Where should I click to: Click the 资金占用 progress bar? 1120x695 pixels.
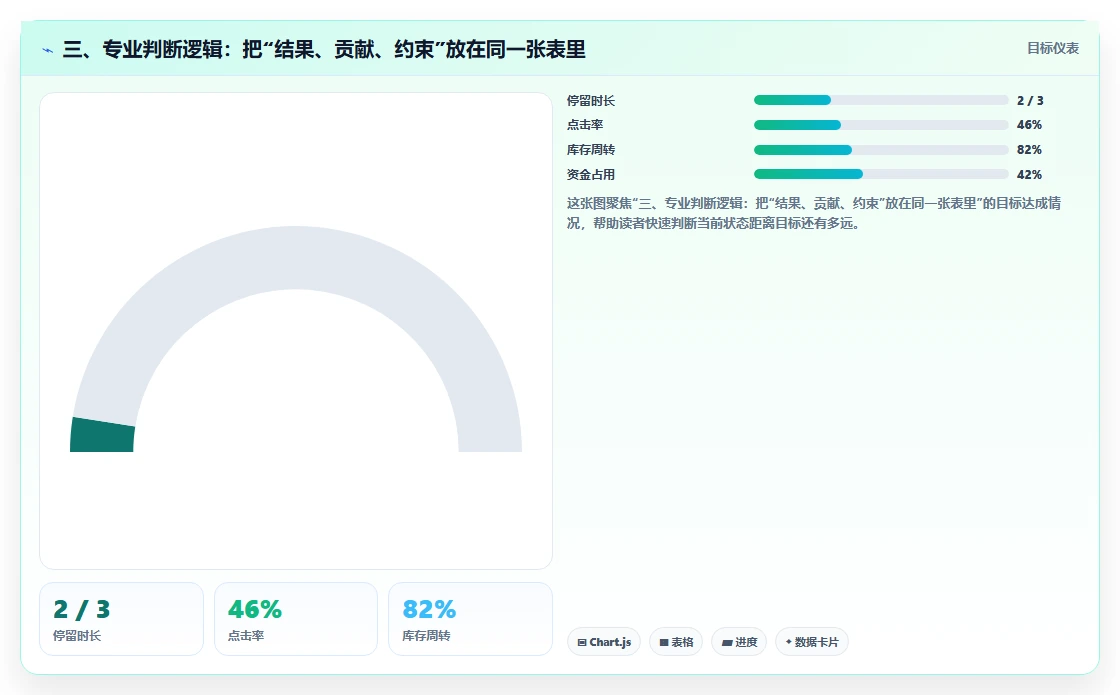(881, 174)
